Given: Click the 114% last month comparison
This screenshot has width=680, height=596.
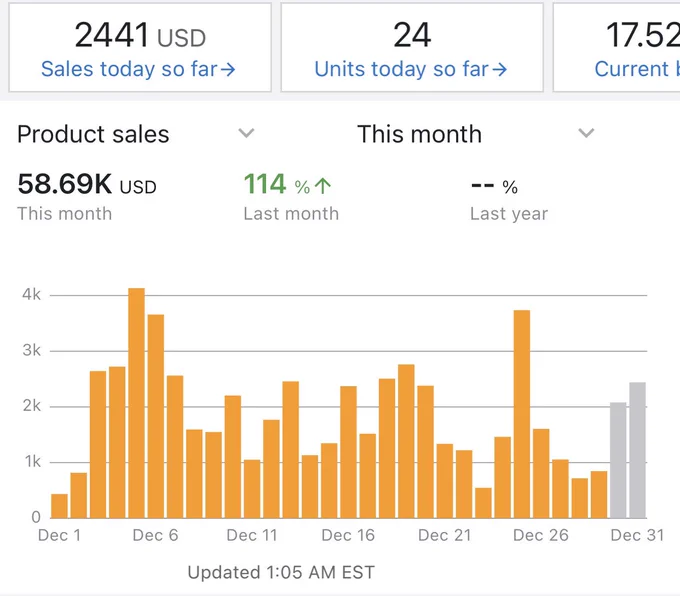Looking at the screenshot, I should (x=287, y=184).
